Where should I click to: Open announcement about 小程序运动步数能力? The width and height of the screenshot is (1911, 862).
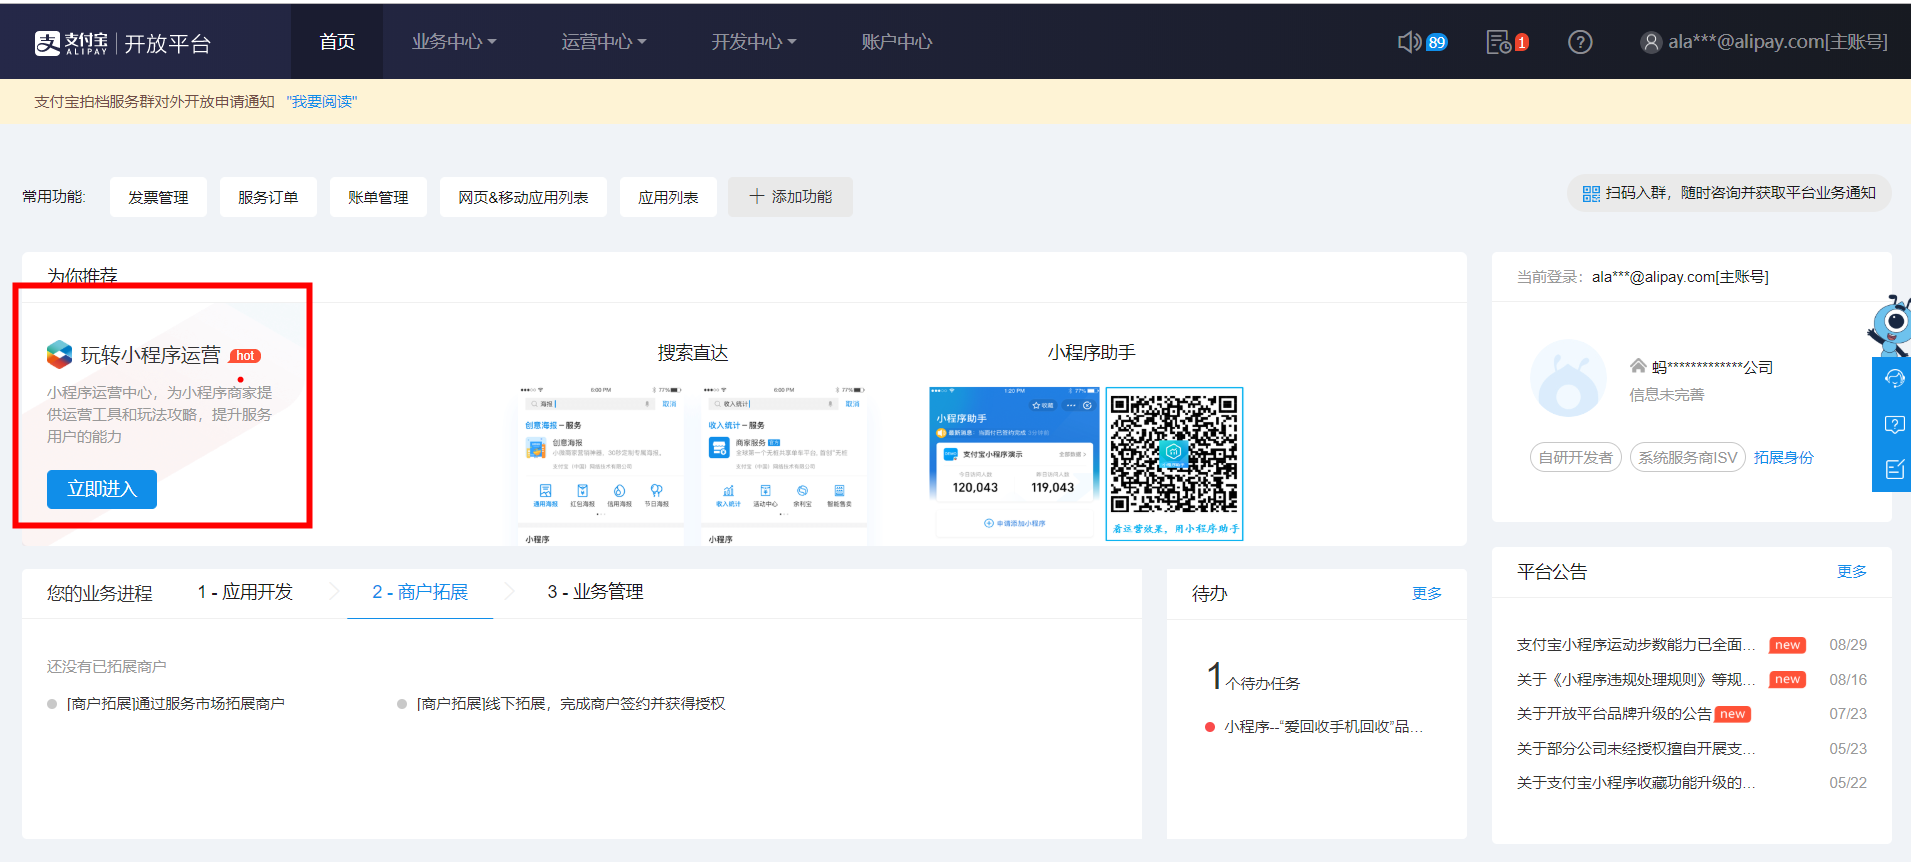[1636, 645]
